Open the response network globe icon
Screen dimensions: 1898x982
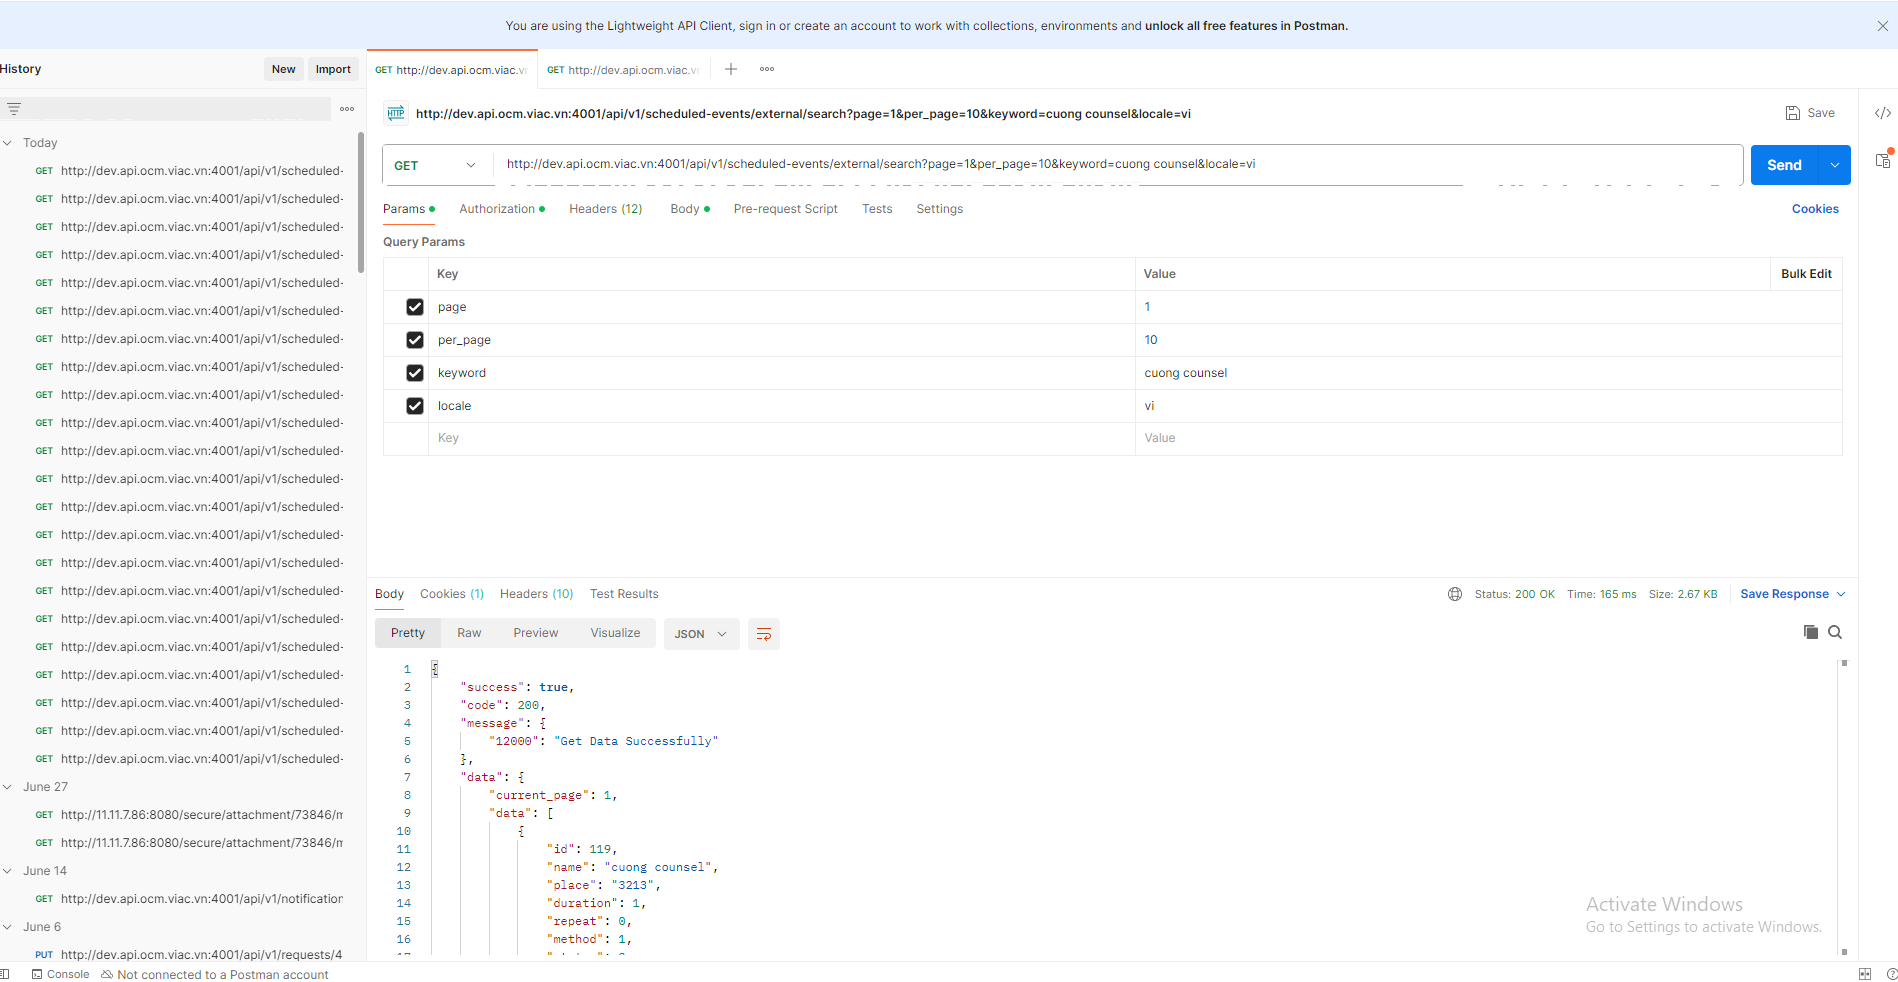1455,594
